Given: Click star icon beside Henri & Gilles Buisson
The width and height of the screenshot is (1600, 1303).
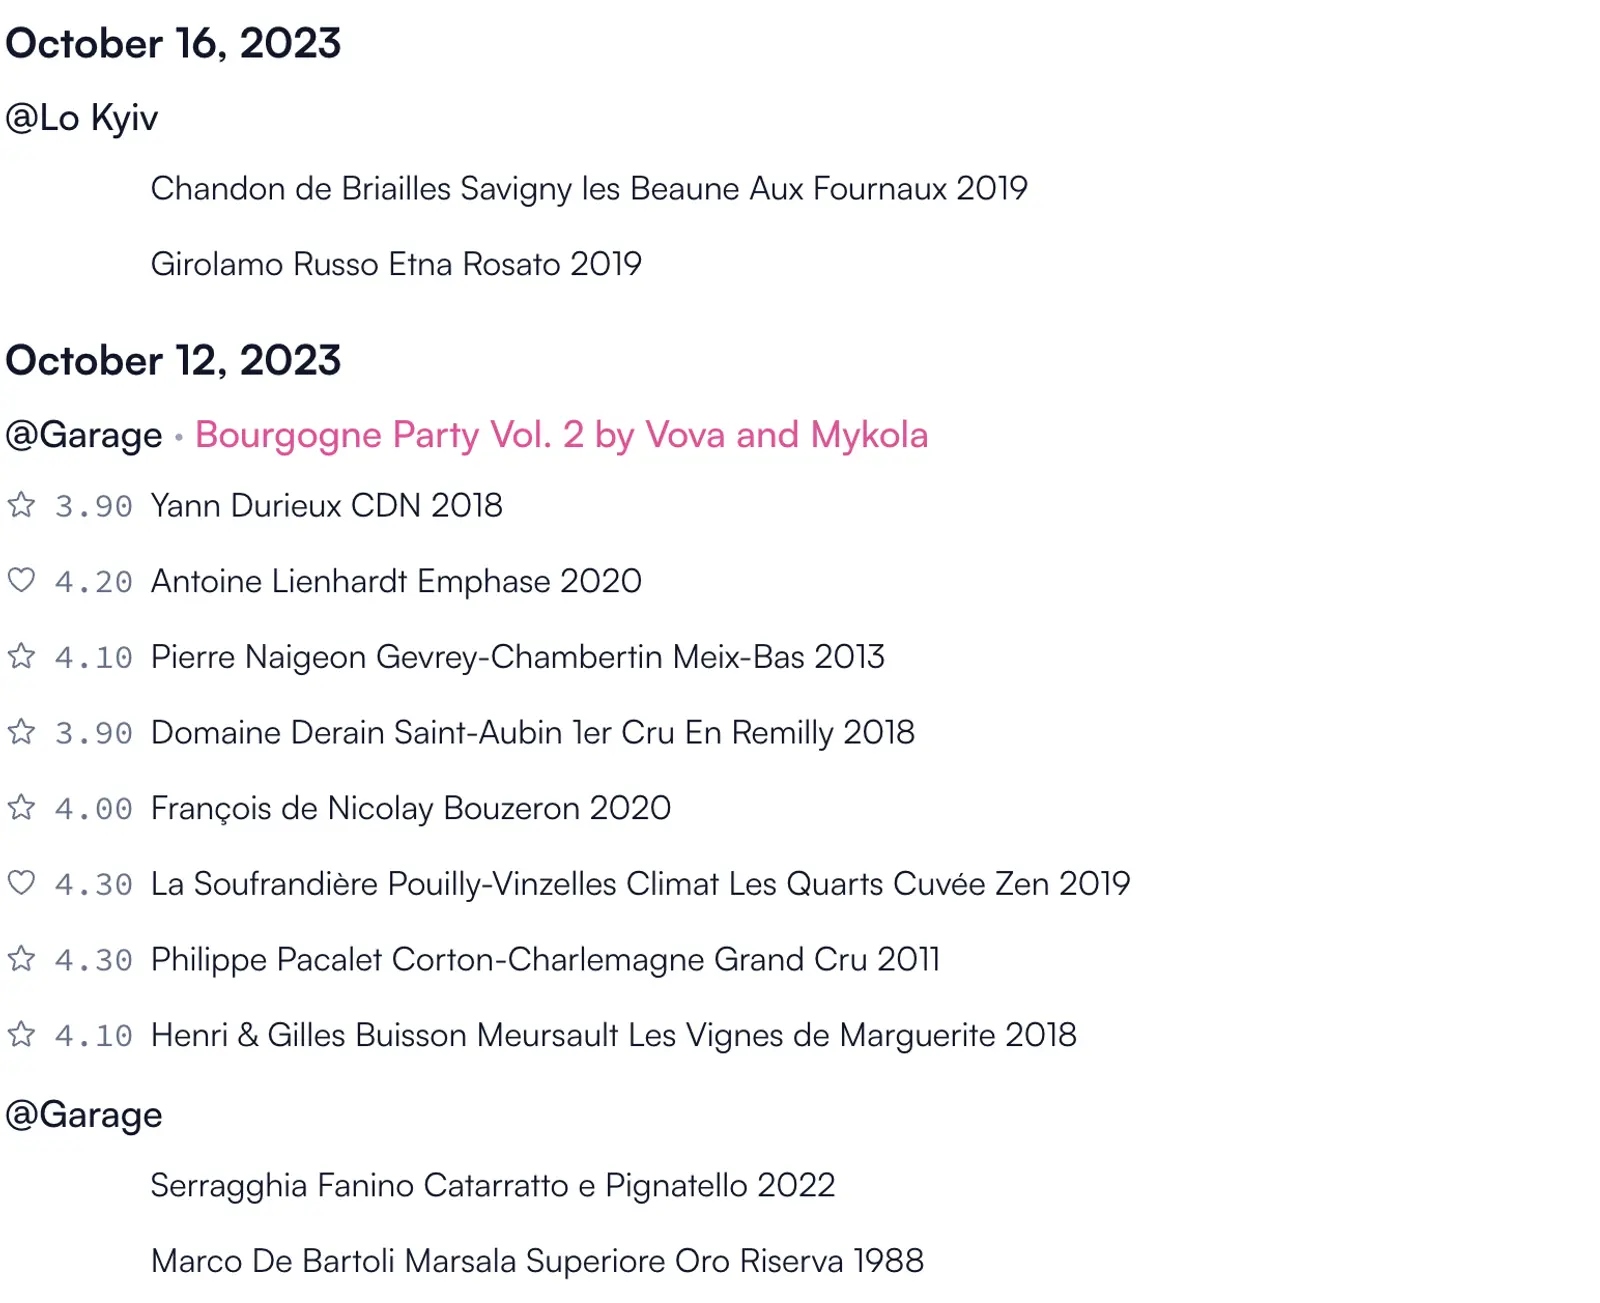Looking at the screenshot, I should click(21, 1034).
